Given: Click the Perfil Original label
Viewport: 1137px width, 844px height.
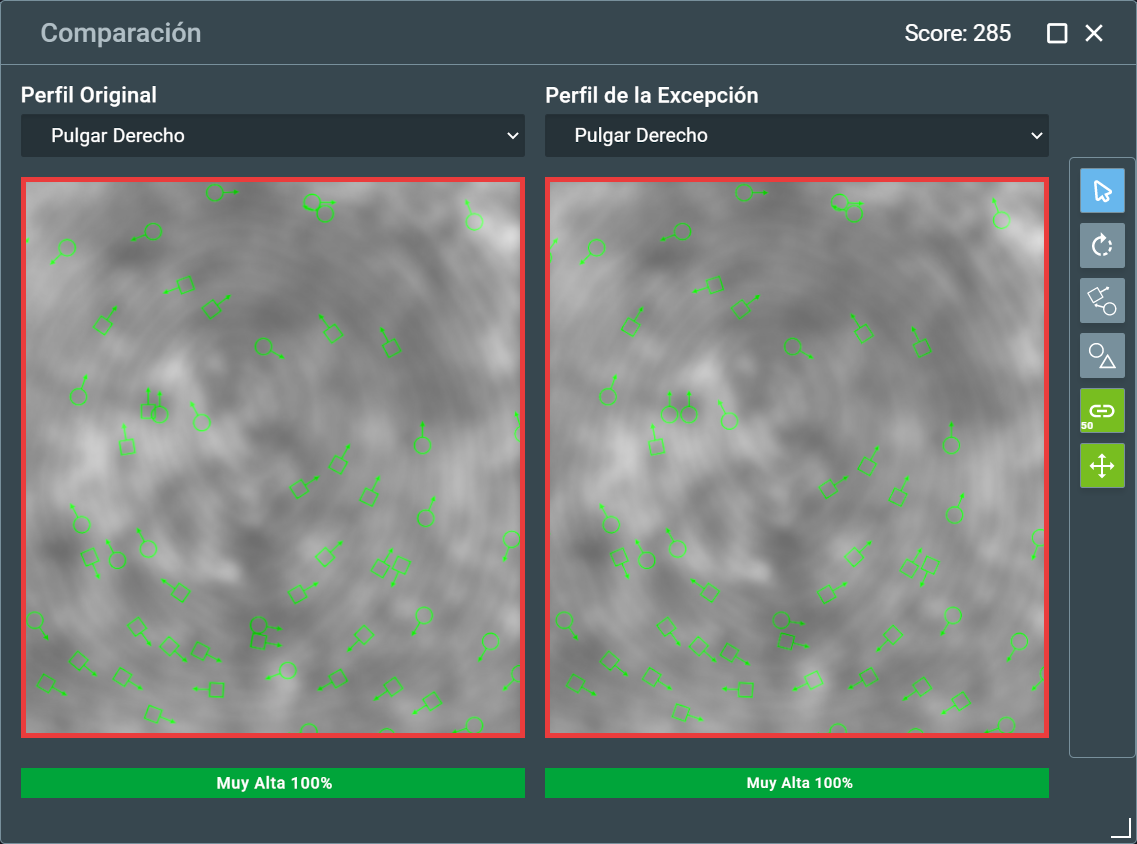Looking at the screenshot, I should point(88,95).
